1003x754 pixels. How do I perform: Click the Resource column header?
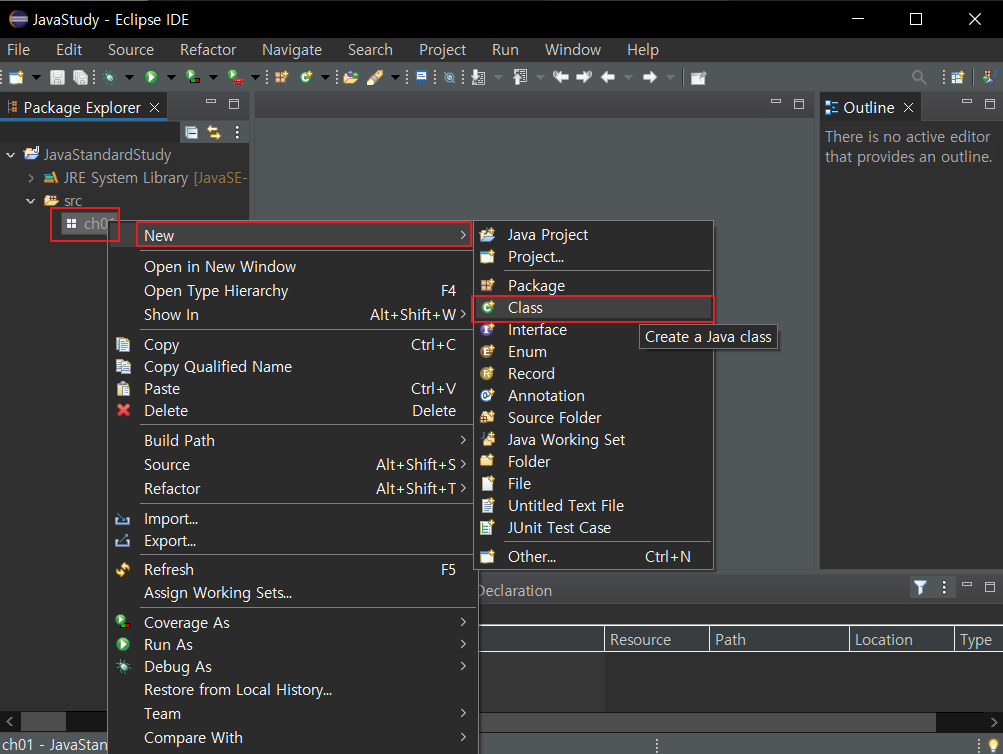tap(656, 640)
